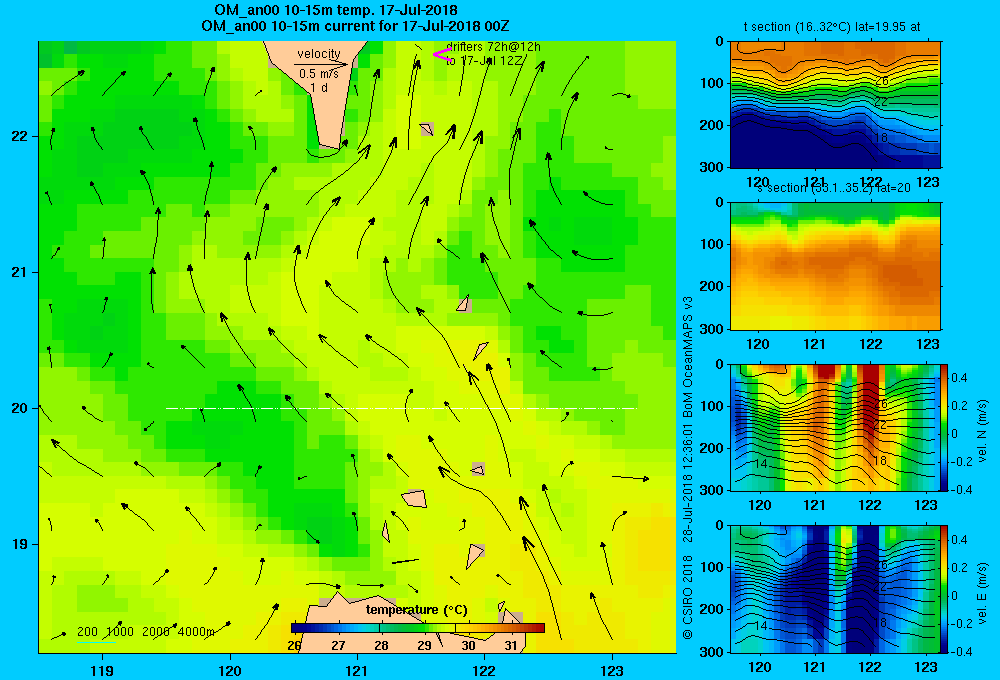1000x680 pixels.
Task: Click longitude label '121' under main map
Action: (357, 670)
